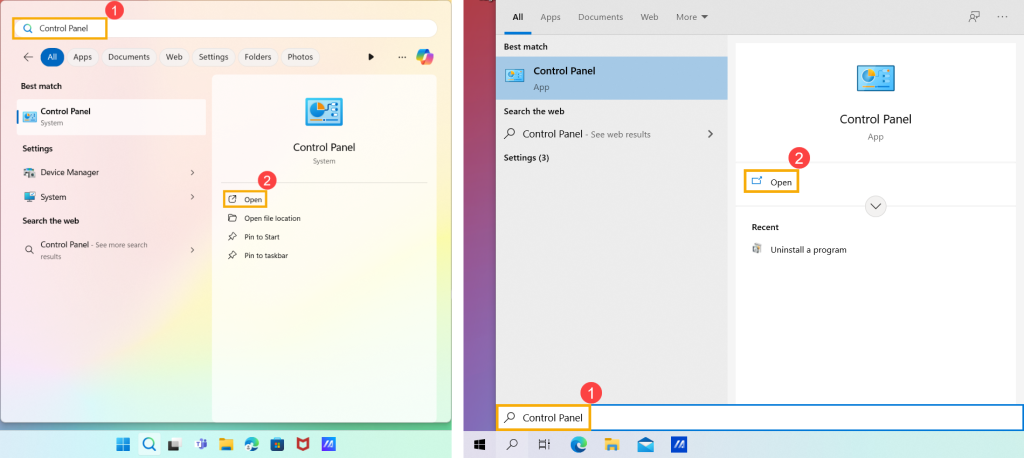
Task: Click Open in Windows 11 Control Panel preview
Action: coord(246,199)
